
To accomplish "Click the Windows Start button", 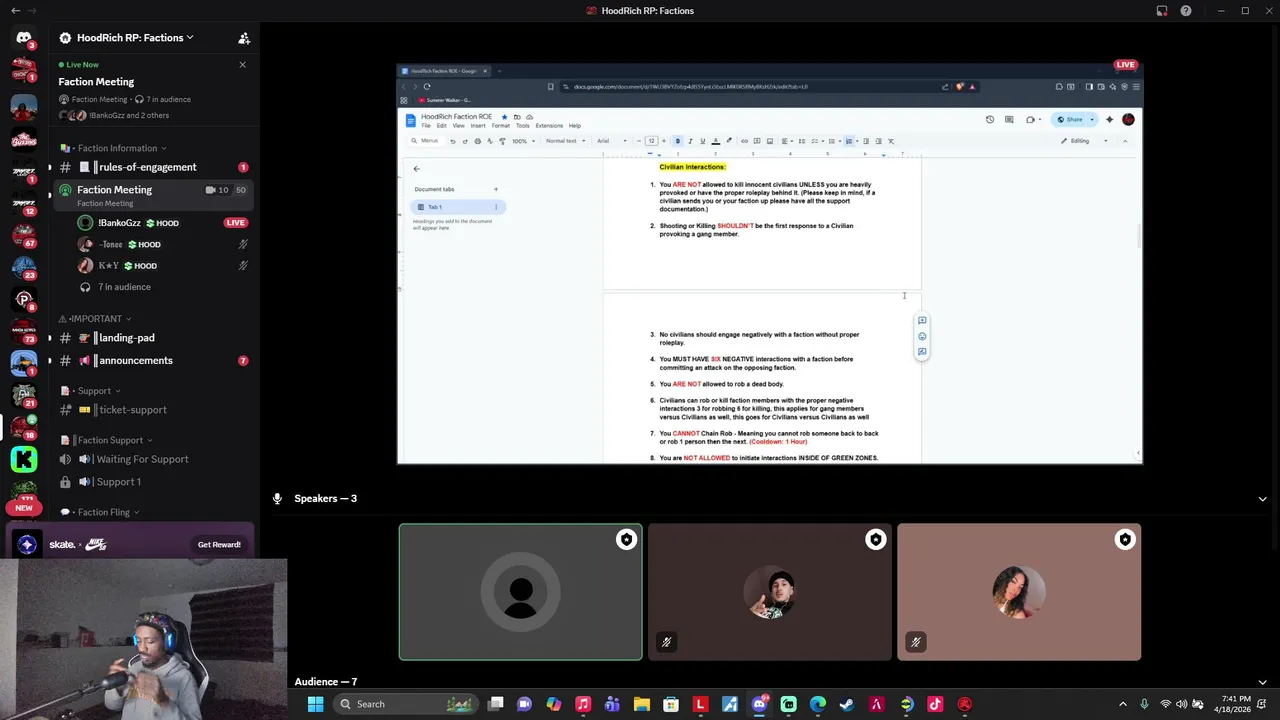I will click(x=315, y=704).
